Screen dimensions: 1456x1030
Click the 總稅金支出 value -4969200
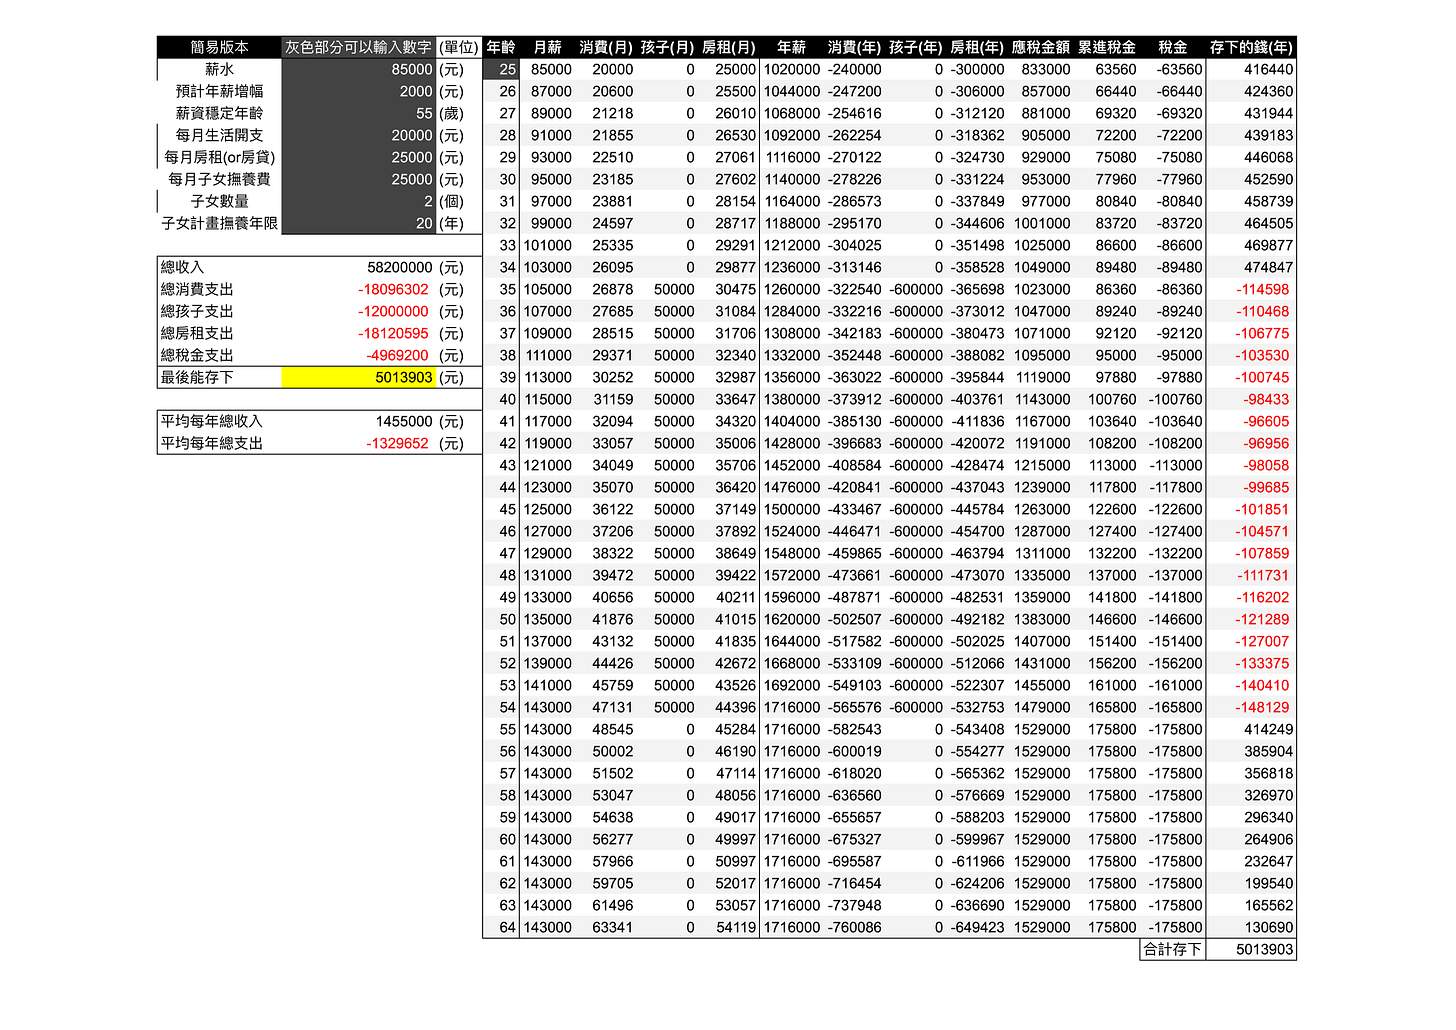coord(397,355)
